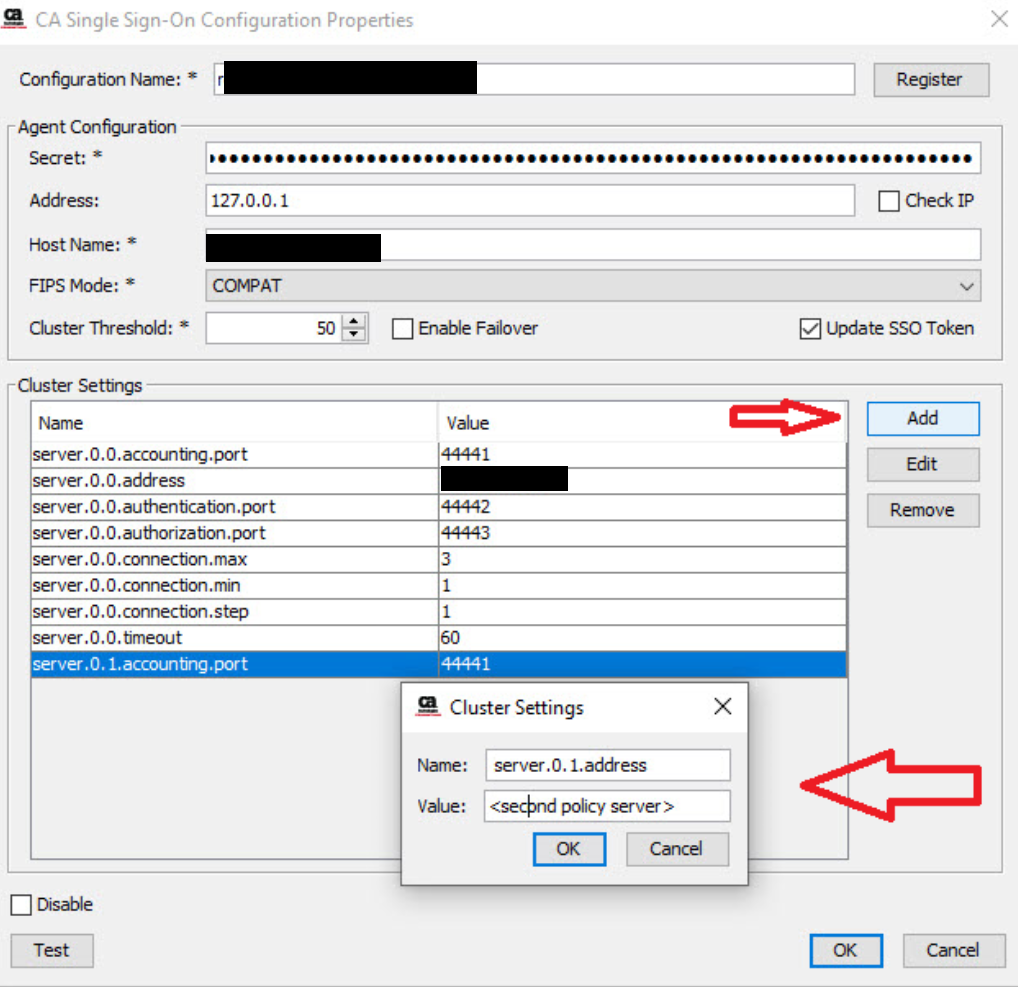The image size is (1018, 987).
Task: Increase Cluster Threshold with up arrow
Action: pos(354,321)
